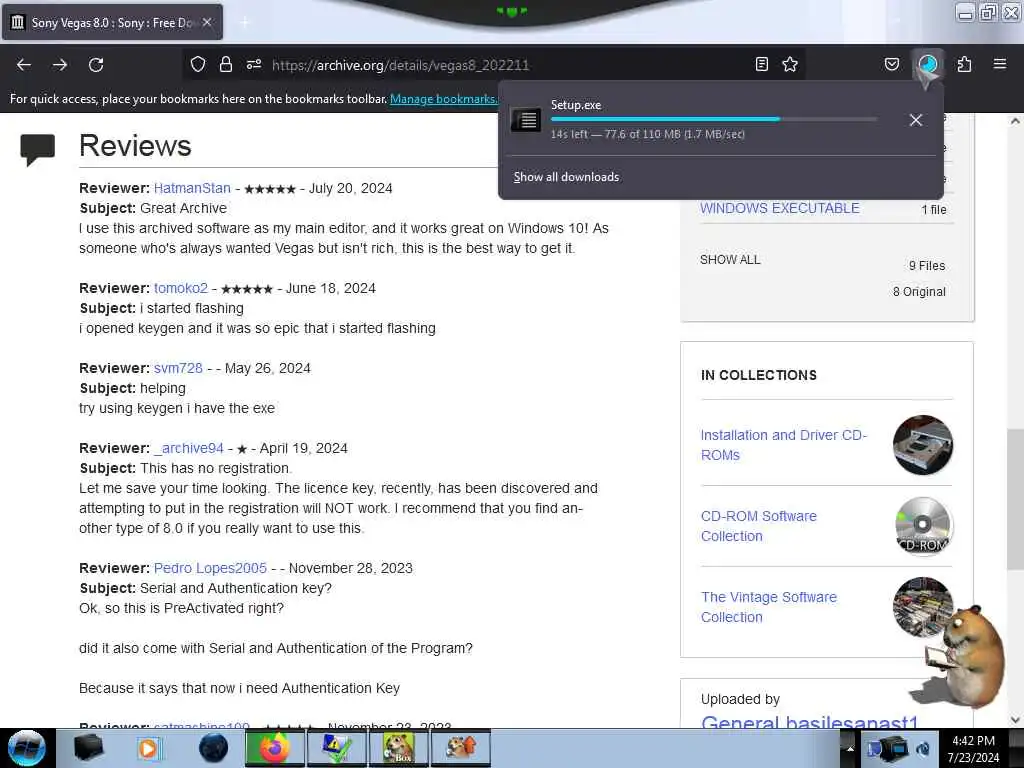The height and width of the screenshot is (768, 1024).
Task: Show hidden system tray icons
Action: pyautogui.click(x=850, y=748)
